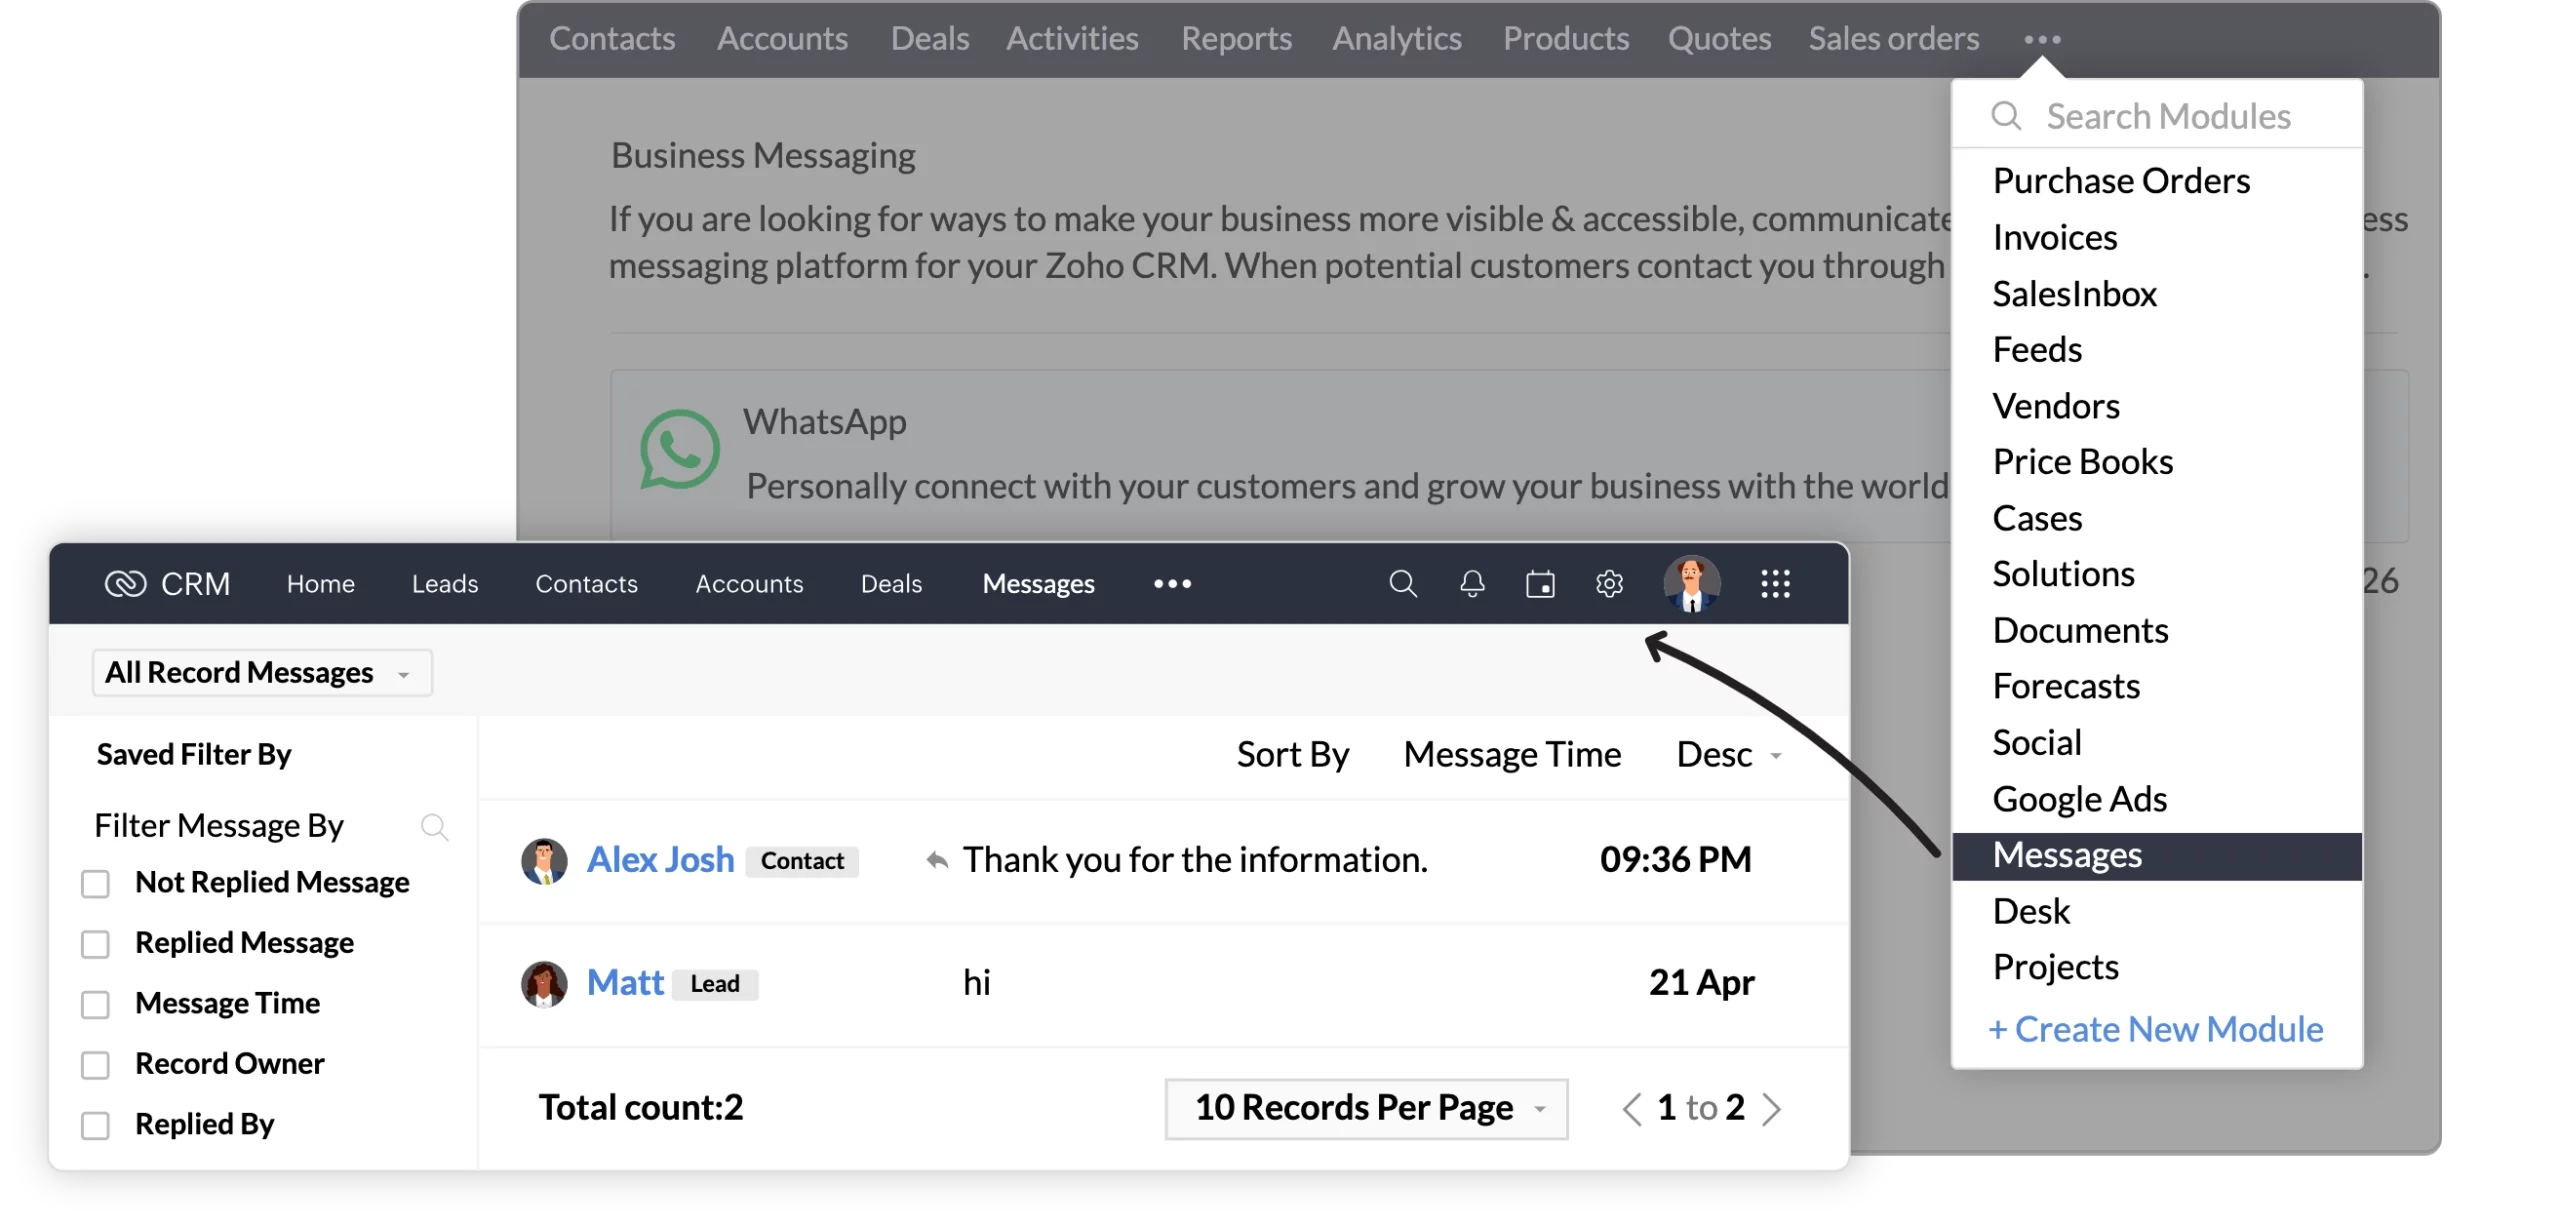
Task: Open the Home tab
Action: [321, 584]
